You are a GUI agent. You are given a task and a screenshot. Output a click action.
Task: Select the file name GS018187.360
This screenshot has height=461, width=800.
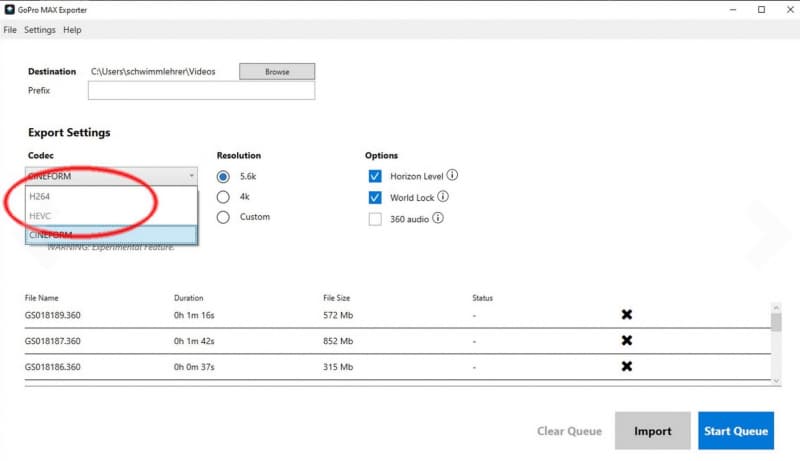point(53,341)
